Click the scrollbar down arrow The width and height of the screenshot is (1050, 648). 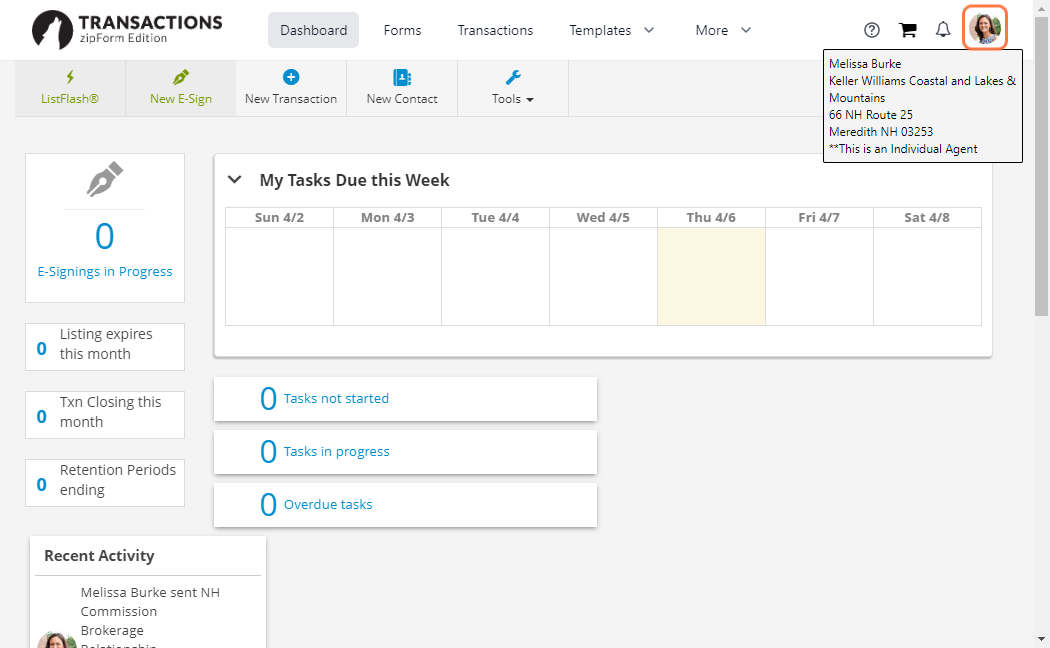tap(1041, 639)
